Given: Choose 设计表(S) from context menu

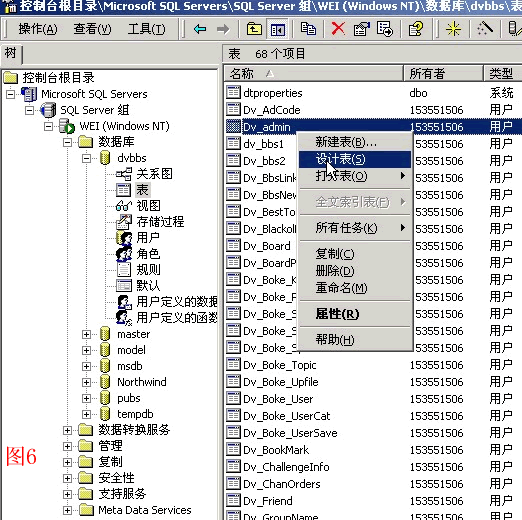Looking at the screenshot, I should (x=355, y=159).
